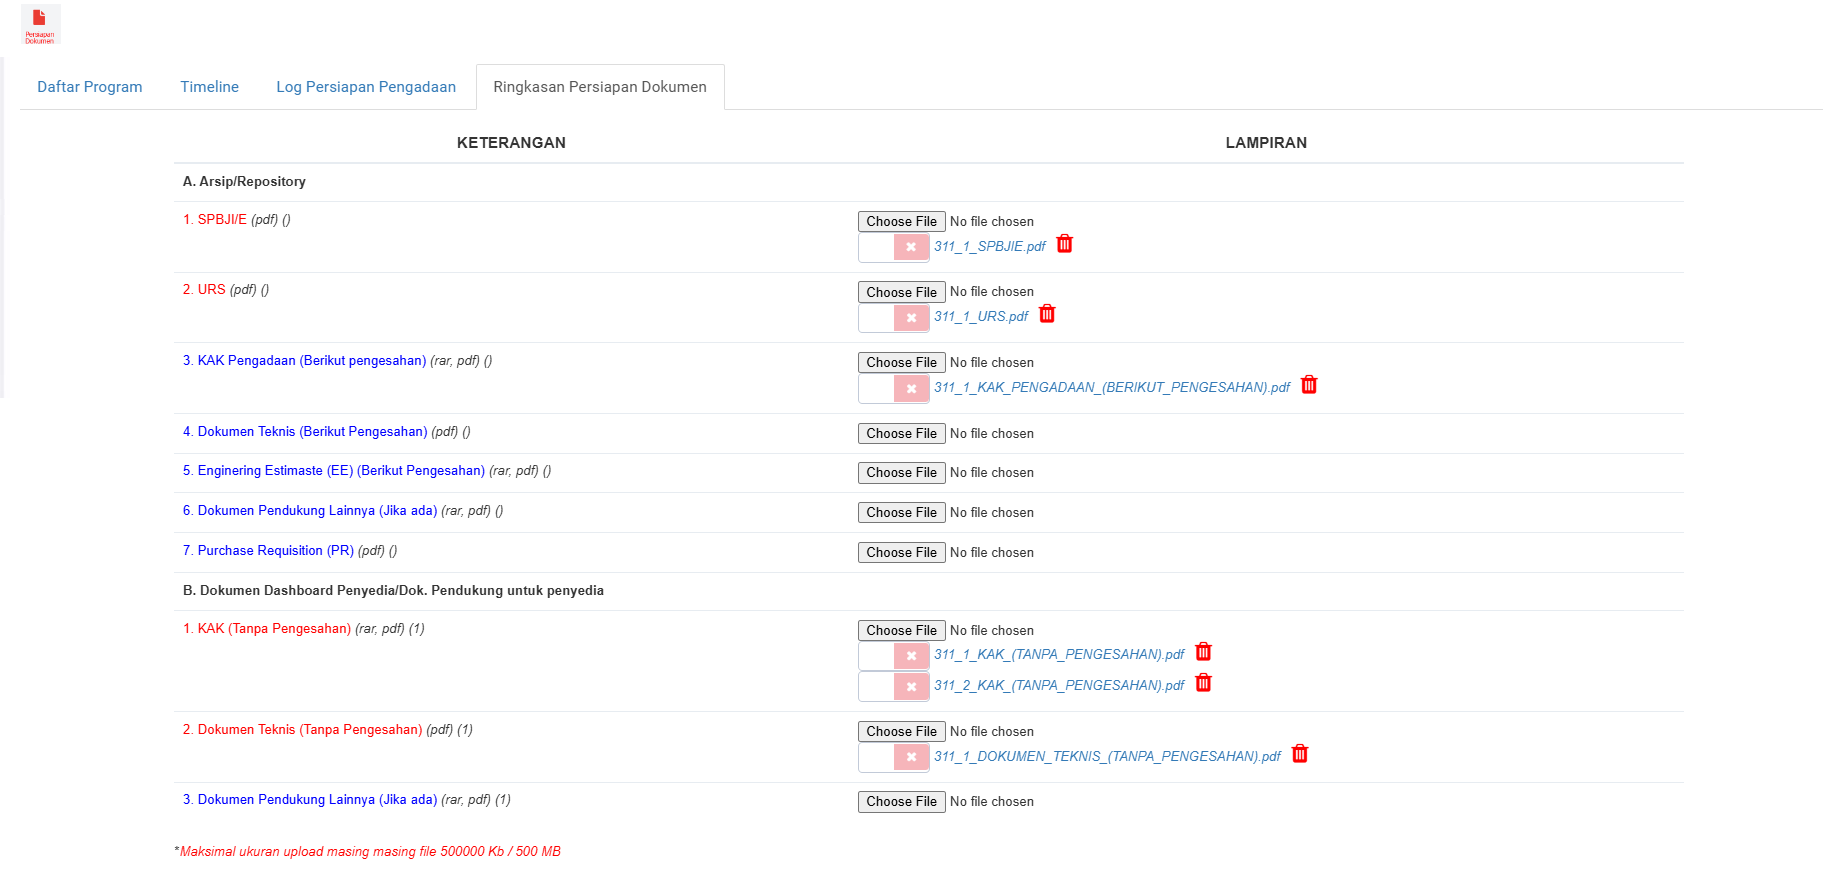Switch to the Daftar Program tab

90,87
